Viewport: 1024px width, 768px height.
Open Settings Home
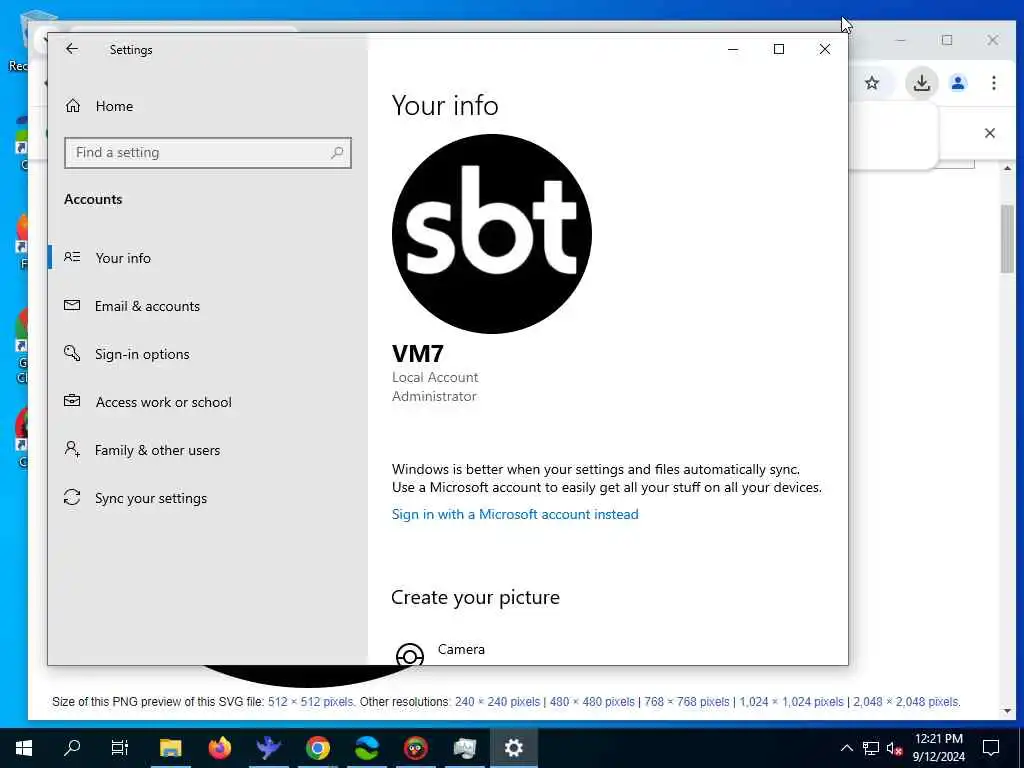[x=99, y=106]
